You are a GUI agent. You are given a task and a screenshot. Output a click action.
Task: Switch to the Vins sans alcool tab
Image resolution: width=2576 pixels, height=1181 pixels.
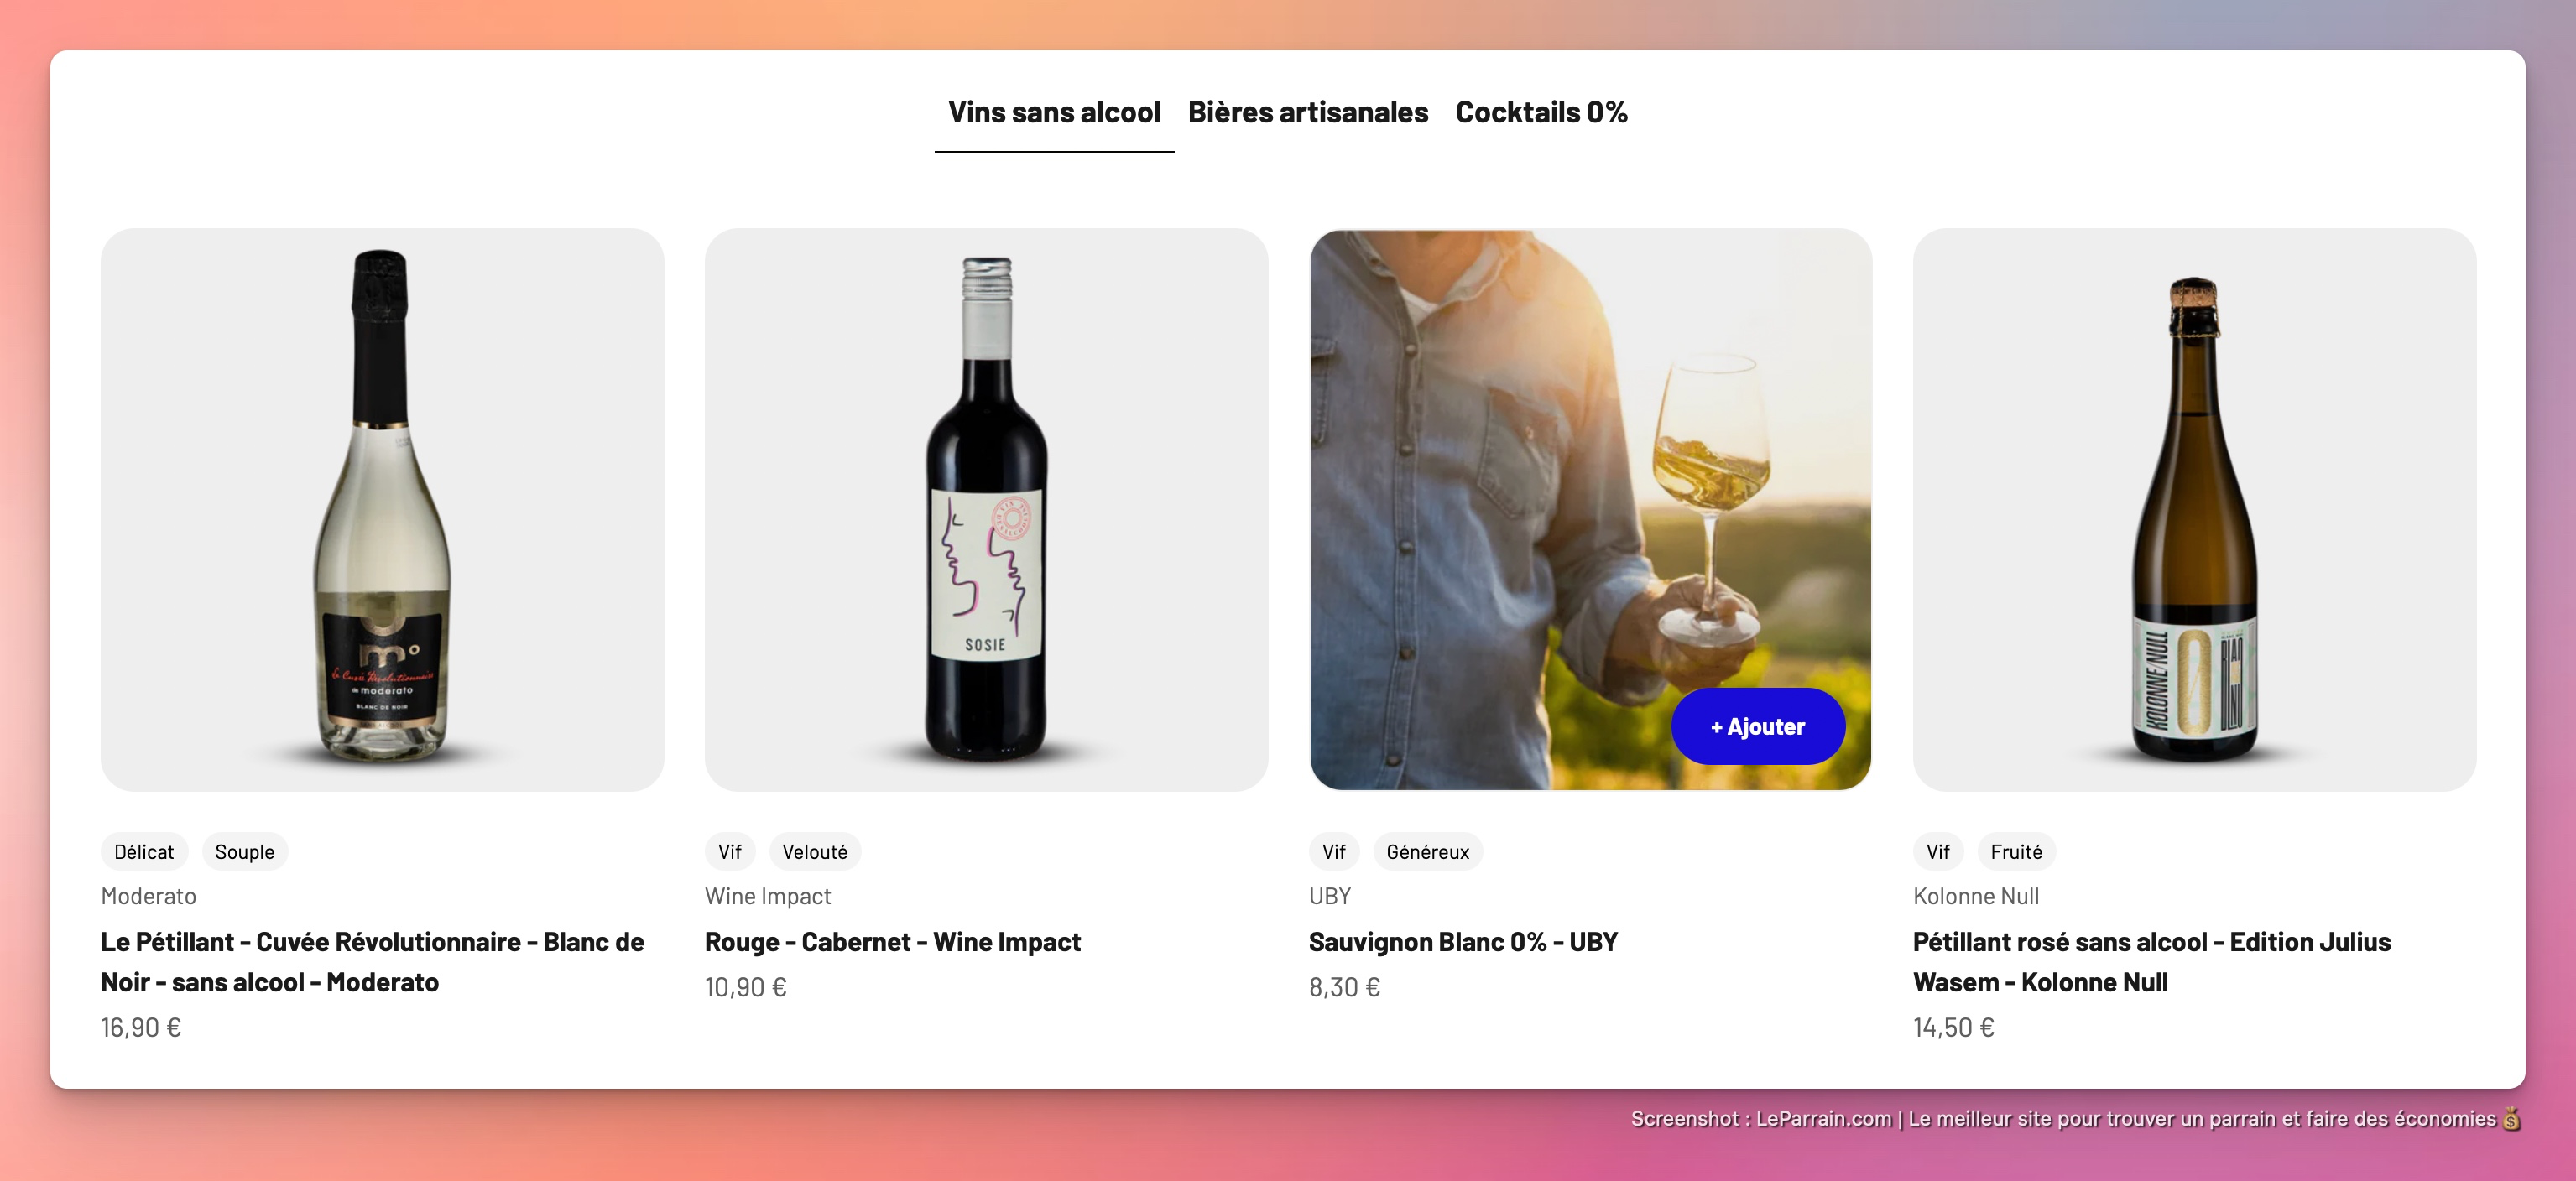click(1054, 112)
